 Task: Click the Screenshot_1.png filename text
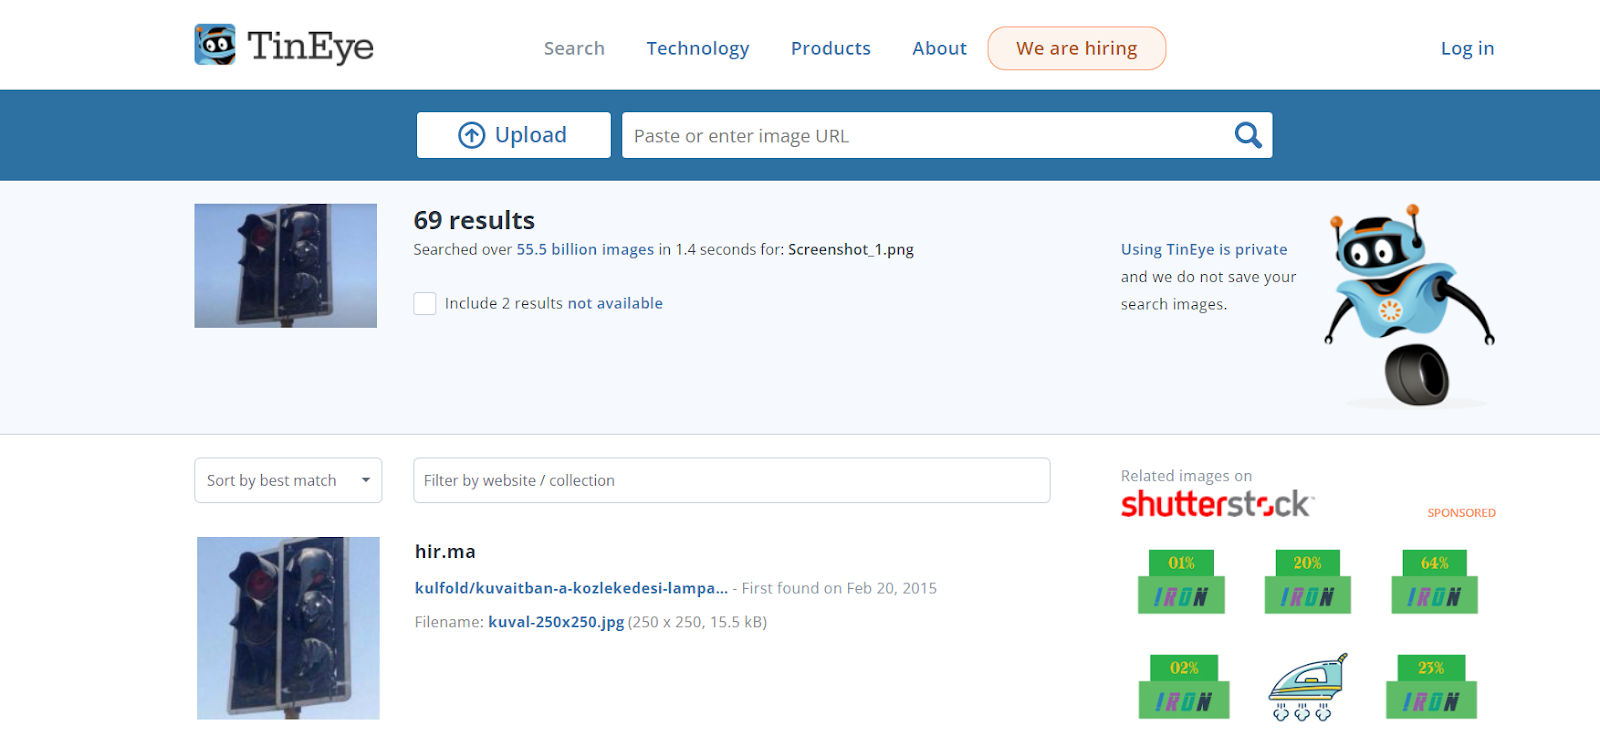851,249
